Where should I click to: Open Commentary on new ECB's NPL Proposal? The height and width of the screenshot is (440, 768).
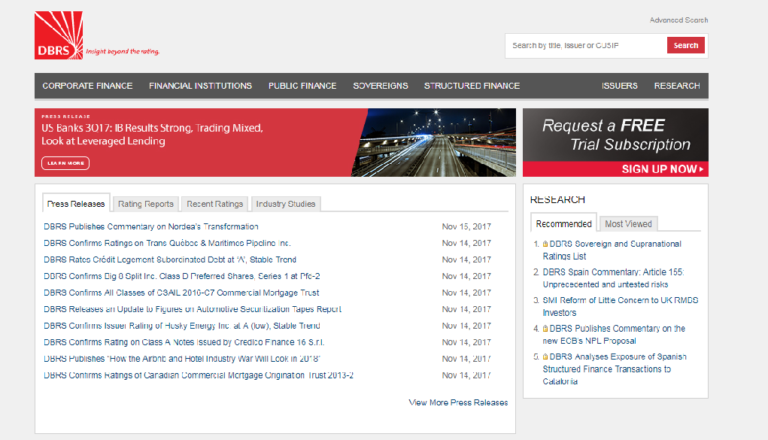614,335
